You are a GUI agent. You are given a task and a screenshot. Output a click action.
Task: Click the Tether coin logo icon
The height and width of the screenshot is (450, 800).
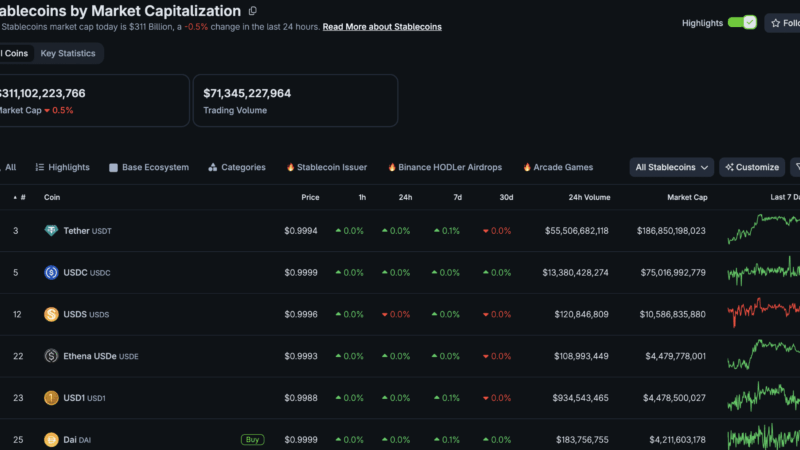coord(51,231)
